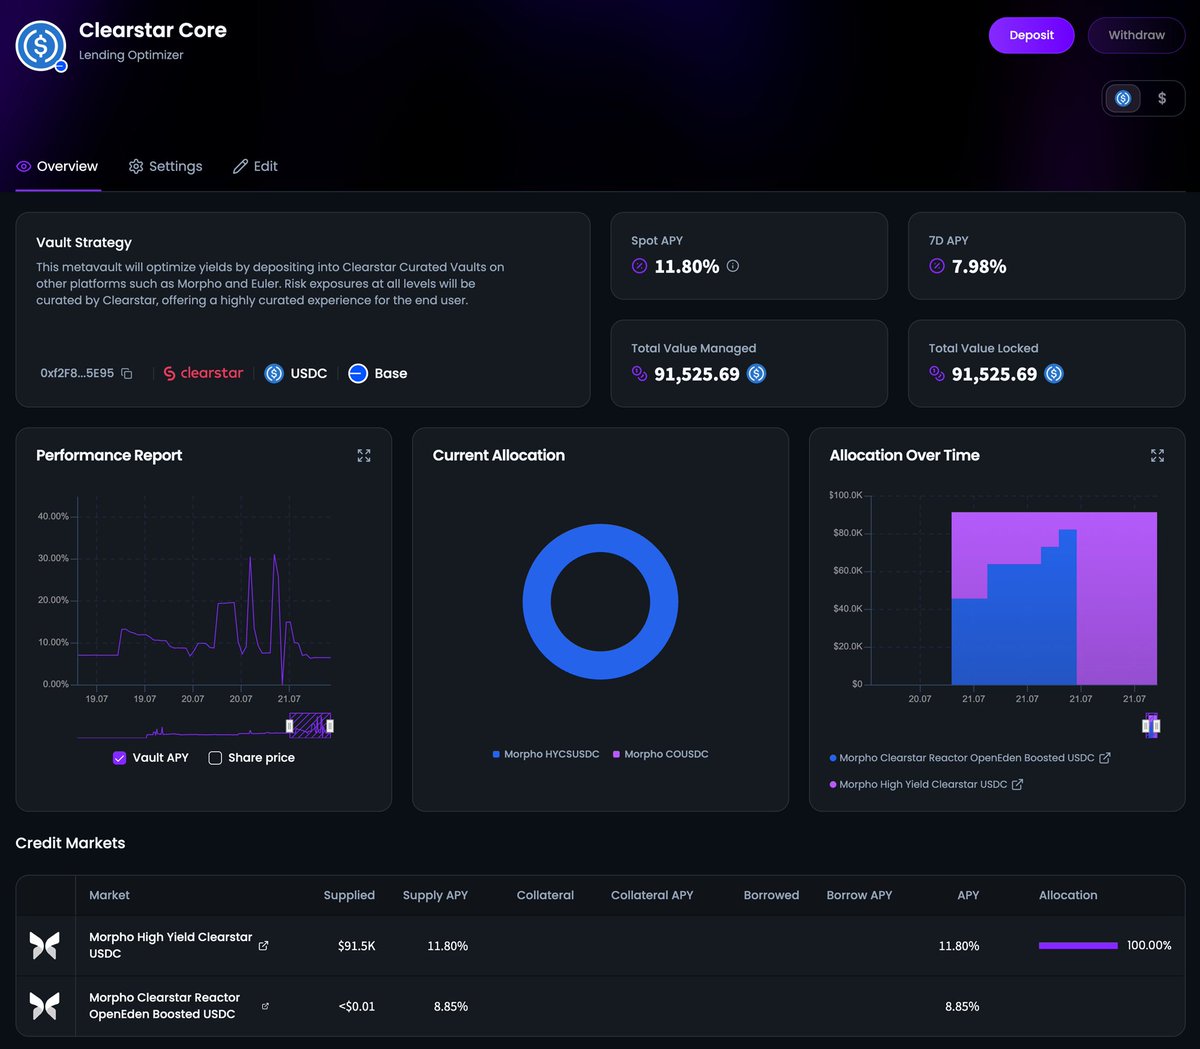
Task: Click the Performance Report range slider handle
Action: tap(290, 726)
